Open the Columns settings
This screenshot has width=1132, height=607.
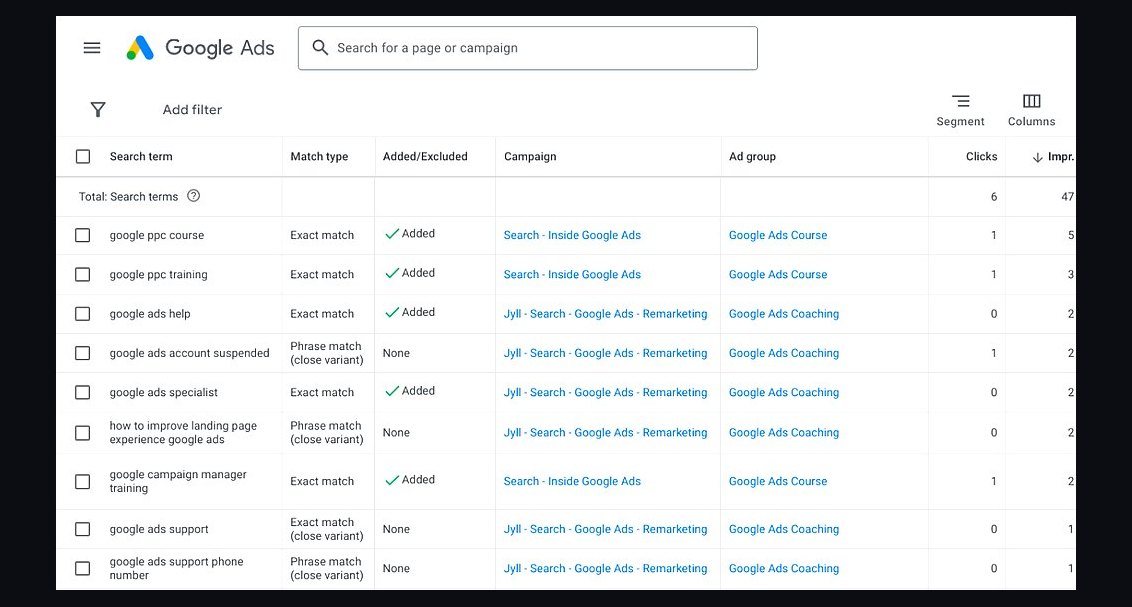[x=1032, y=110]
